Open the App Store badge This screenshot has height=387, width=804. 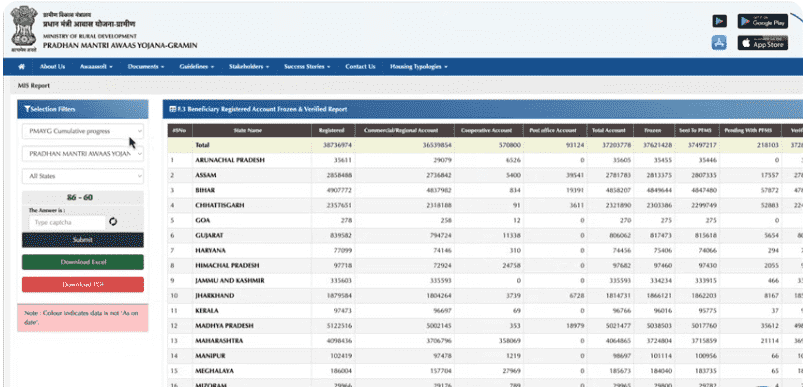[x=762, y=43]
